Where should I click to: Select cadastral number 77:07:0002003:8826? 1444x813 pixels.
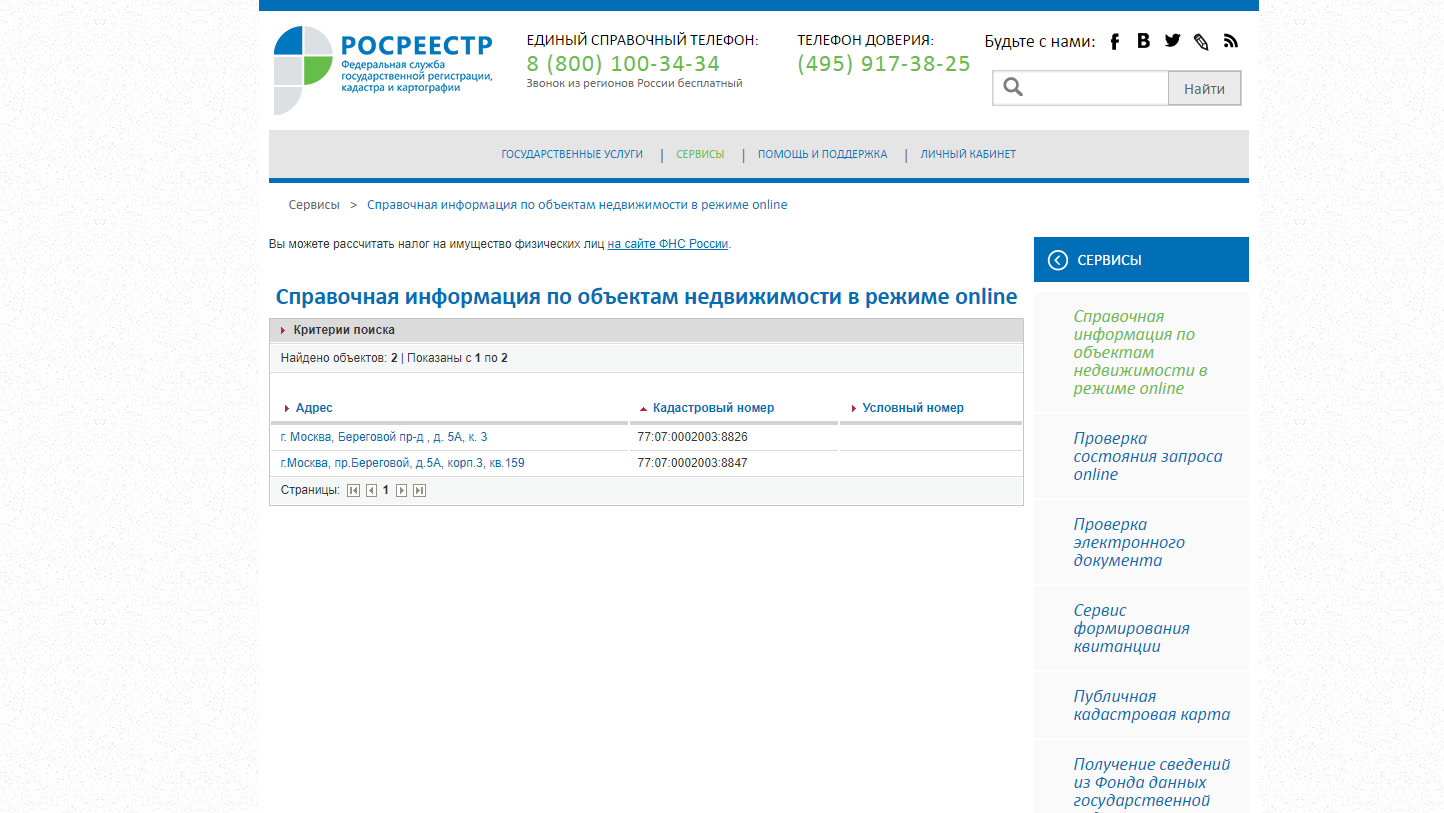point(692,437)
